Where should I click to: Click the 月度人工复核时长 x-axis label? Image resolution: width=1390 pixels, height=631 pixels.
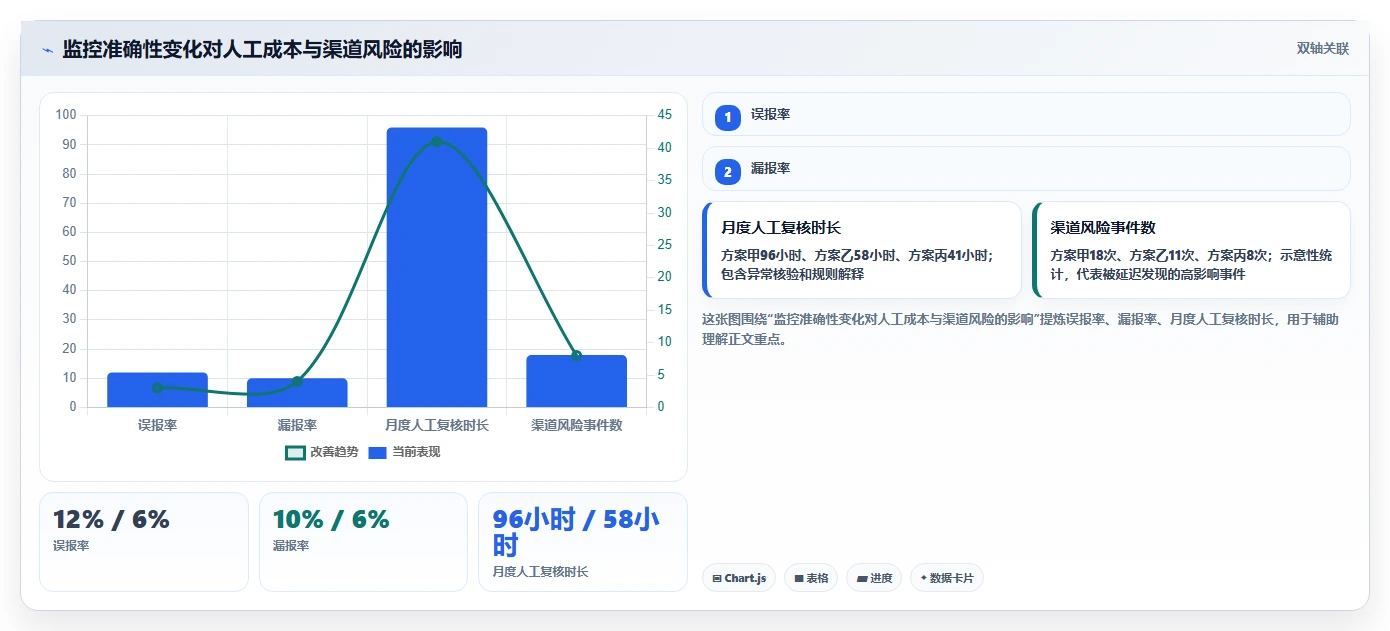coord(437,425)
